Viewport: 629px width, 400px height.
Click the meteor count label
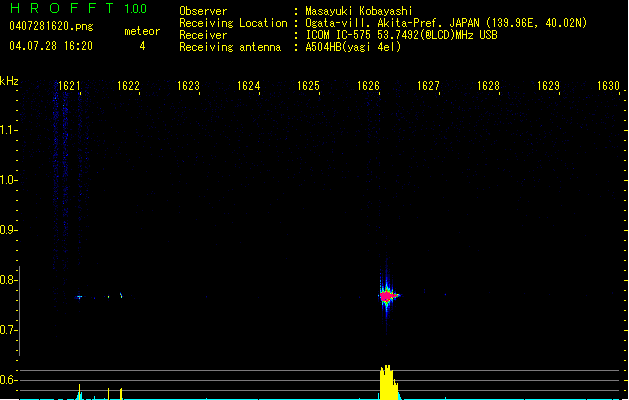tap(142, 31)
